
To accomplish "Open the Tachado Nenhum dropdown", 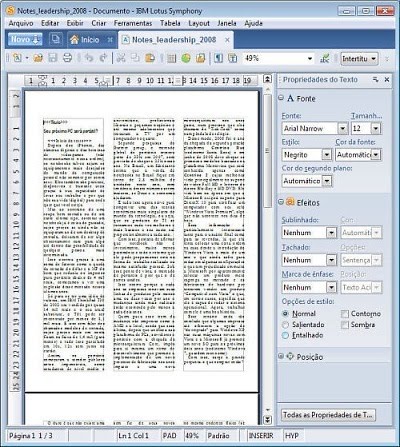I will click(x=331, y=260).
